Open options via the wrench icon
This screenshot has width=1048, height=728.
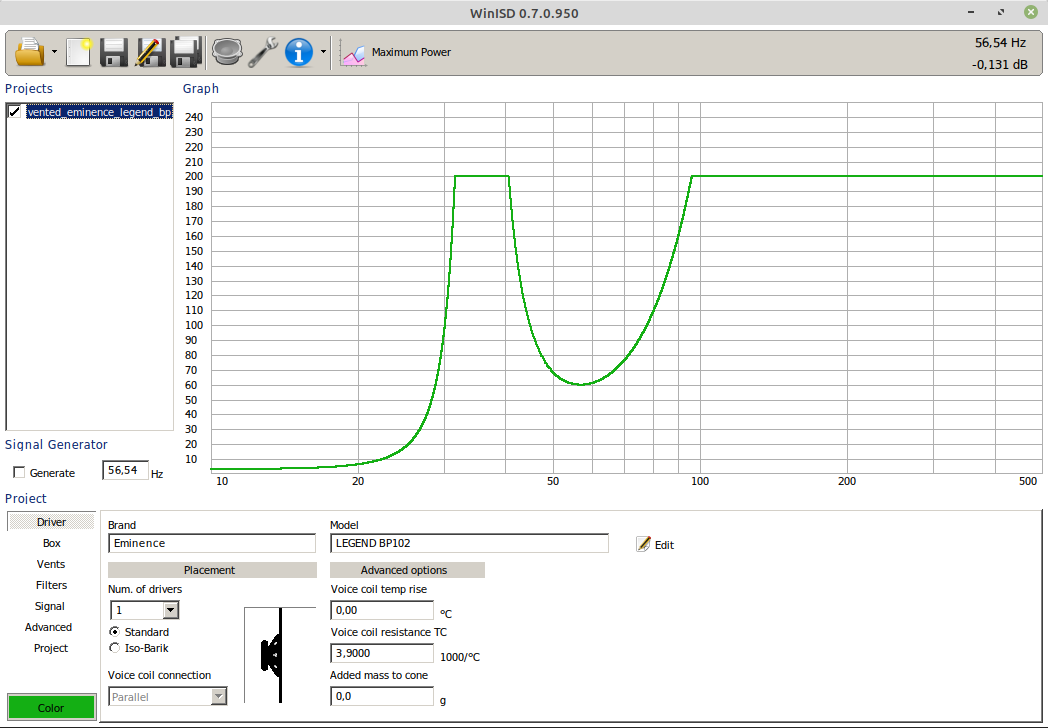(x=263, y=52)
